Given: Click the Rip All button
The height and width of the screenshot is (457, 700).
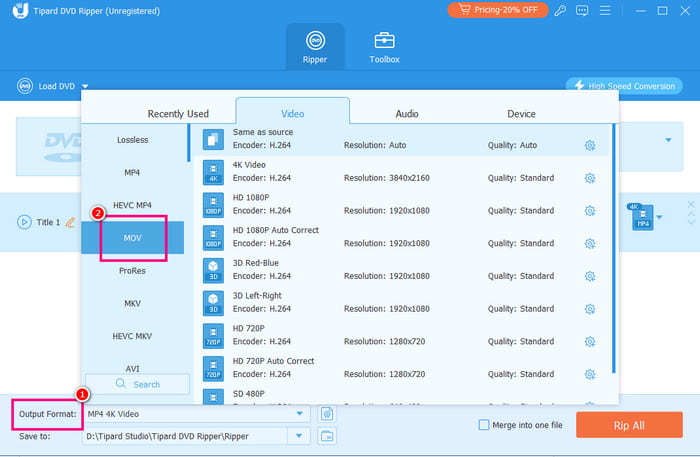Looking at the screenshot, I should [x=629, y=425].
